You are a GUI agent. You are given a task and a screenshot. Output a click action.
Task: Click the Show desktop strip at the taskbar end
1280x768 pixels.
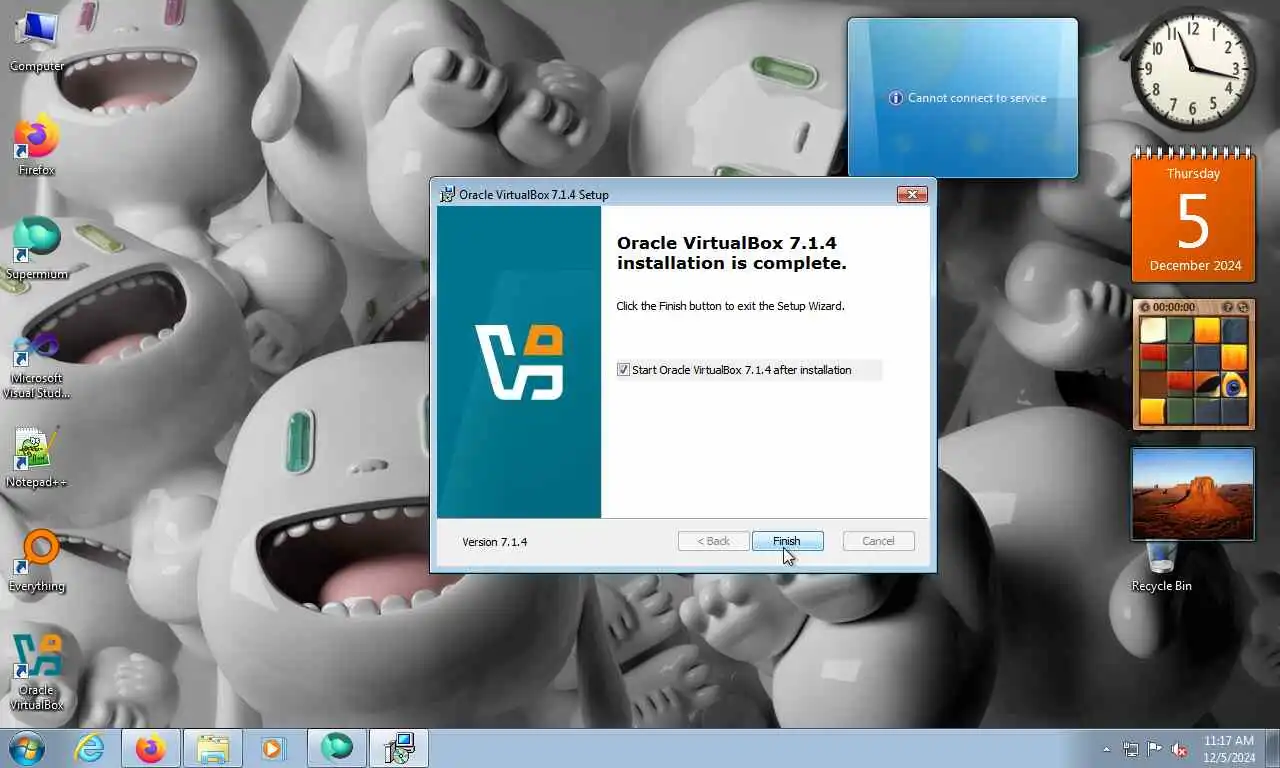[1272, 749]
